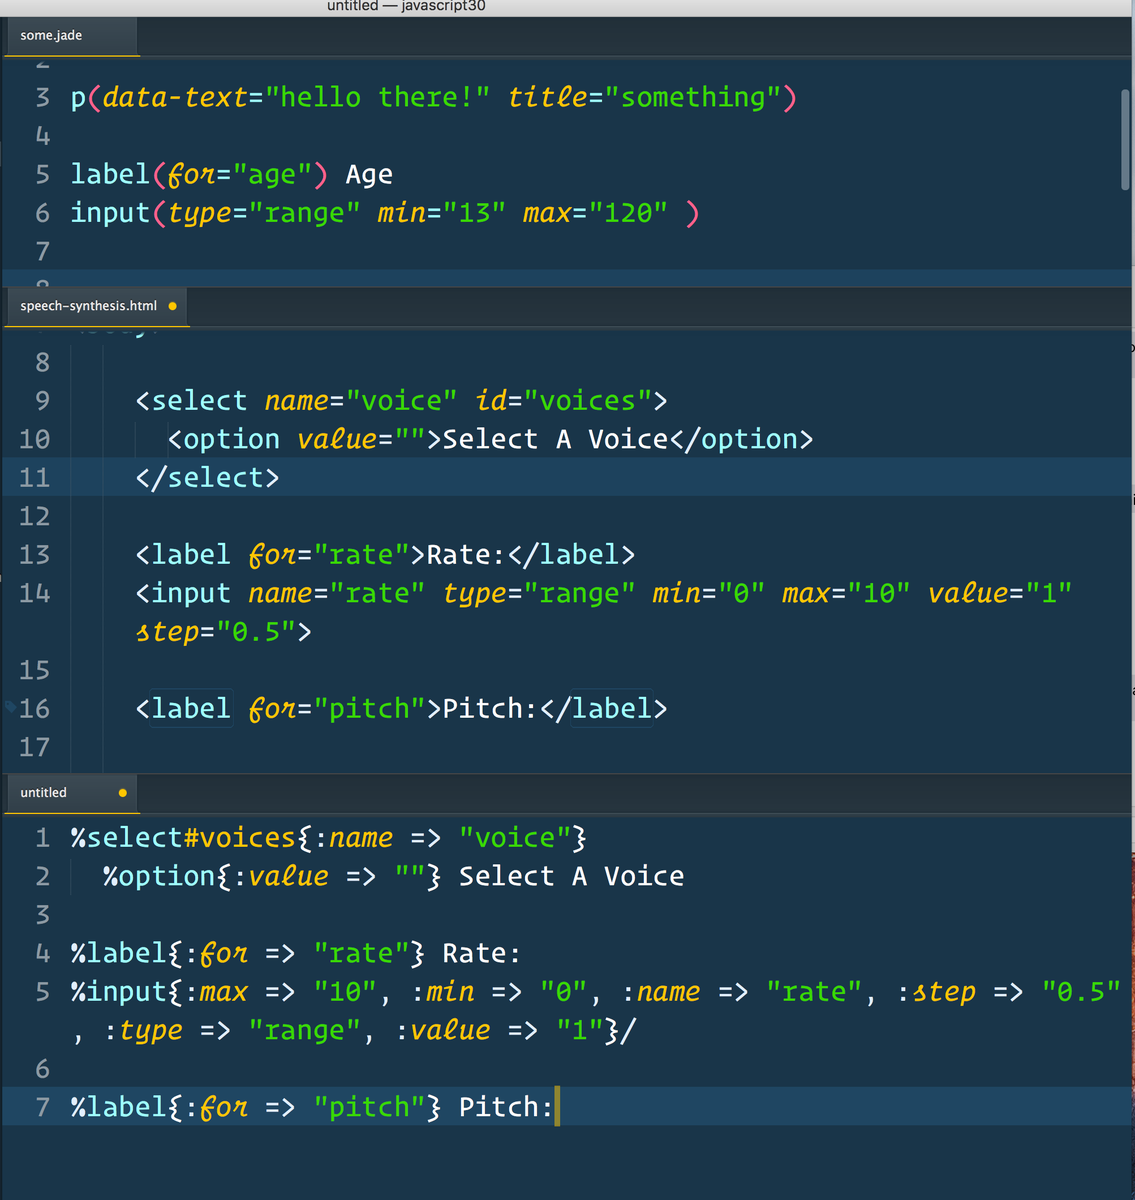Click unsaved dot on speech-synthesis.html tab
This screenshot has width=1135, height=1200.
tap(173, 306)
